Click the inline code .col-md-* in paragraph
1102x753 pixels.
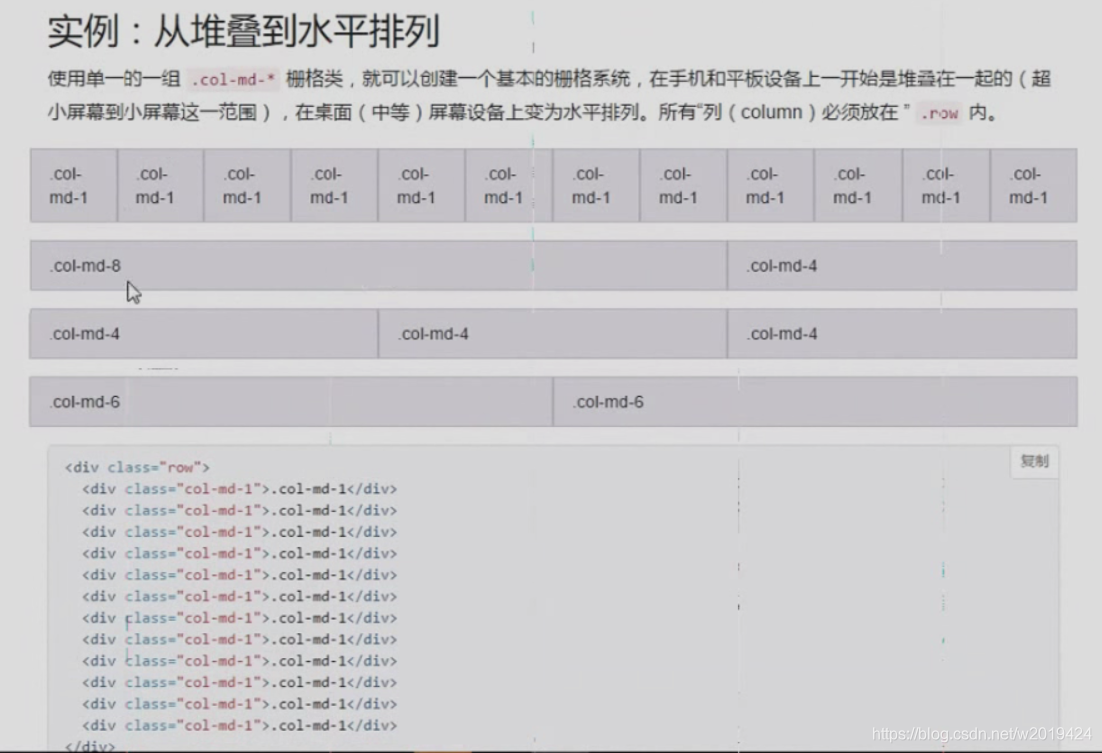click(x=233, y=79)
